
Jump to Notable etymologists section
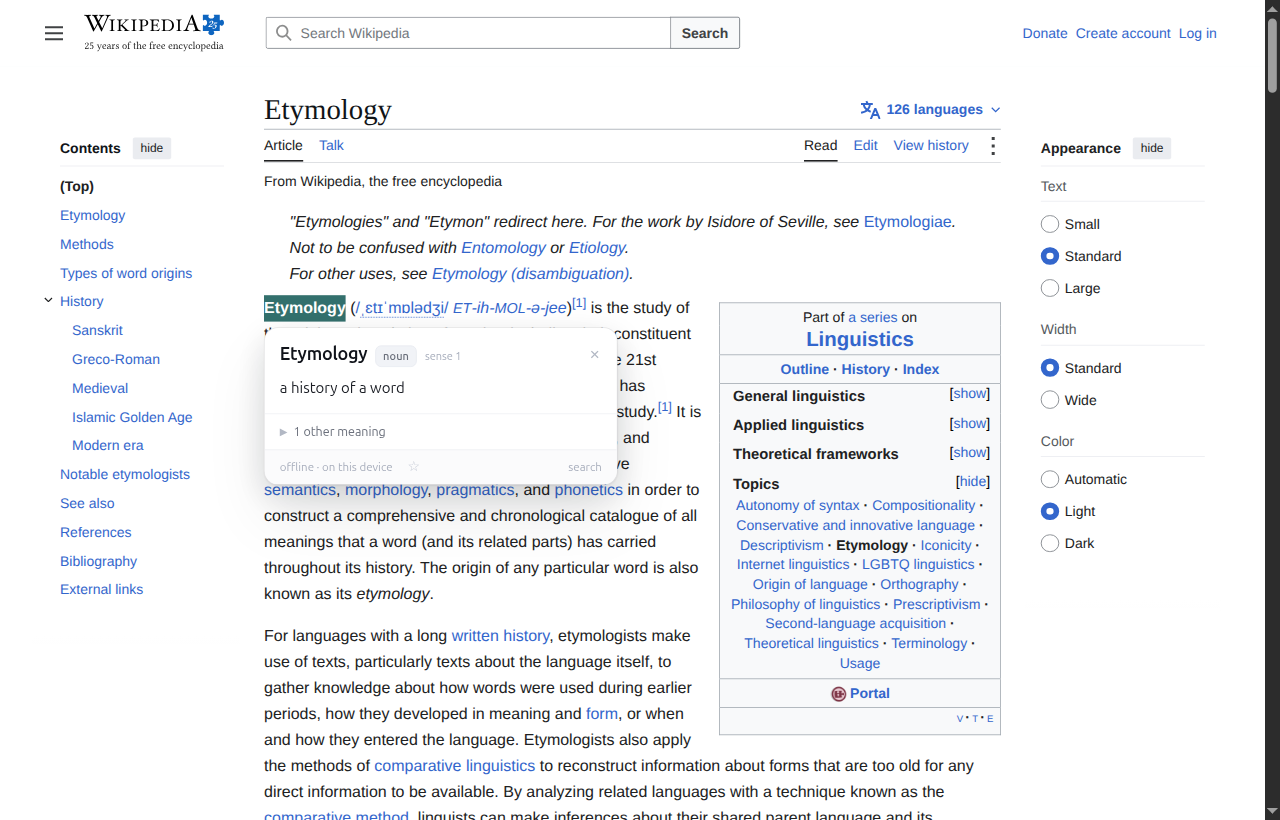[125, 475]
